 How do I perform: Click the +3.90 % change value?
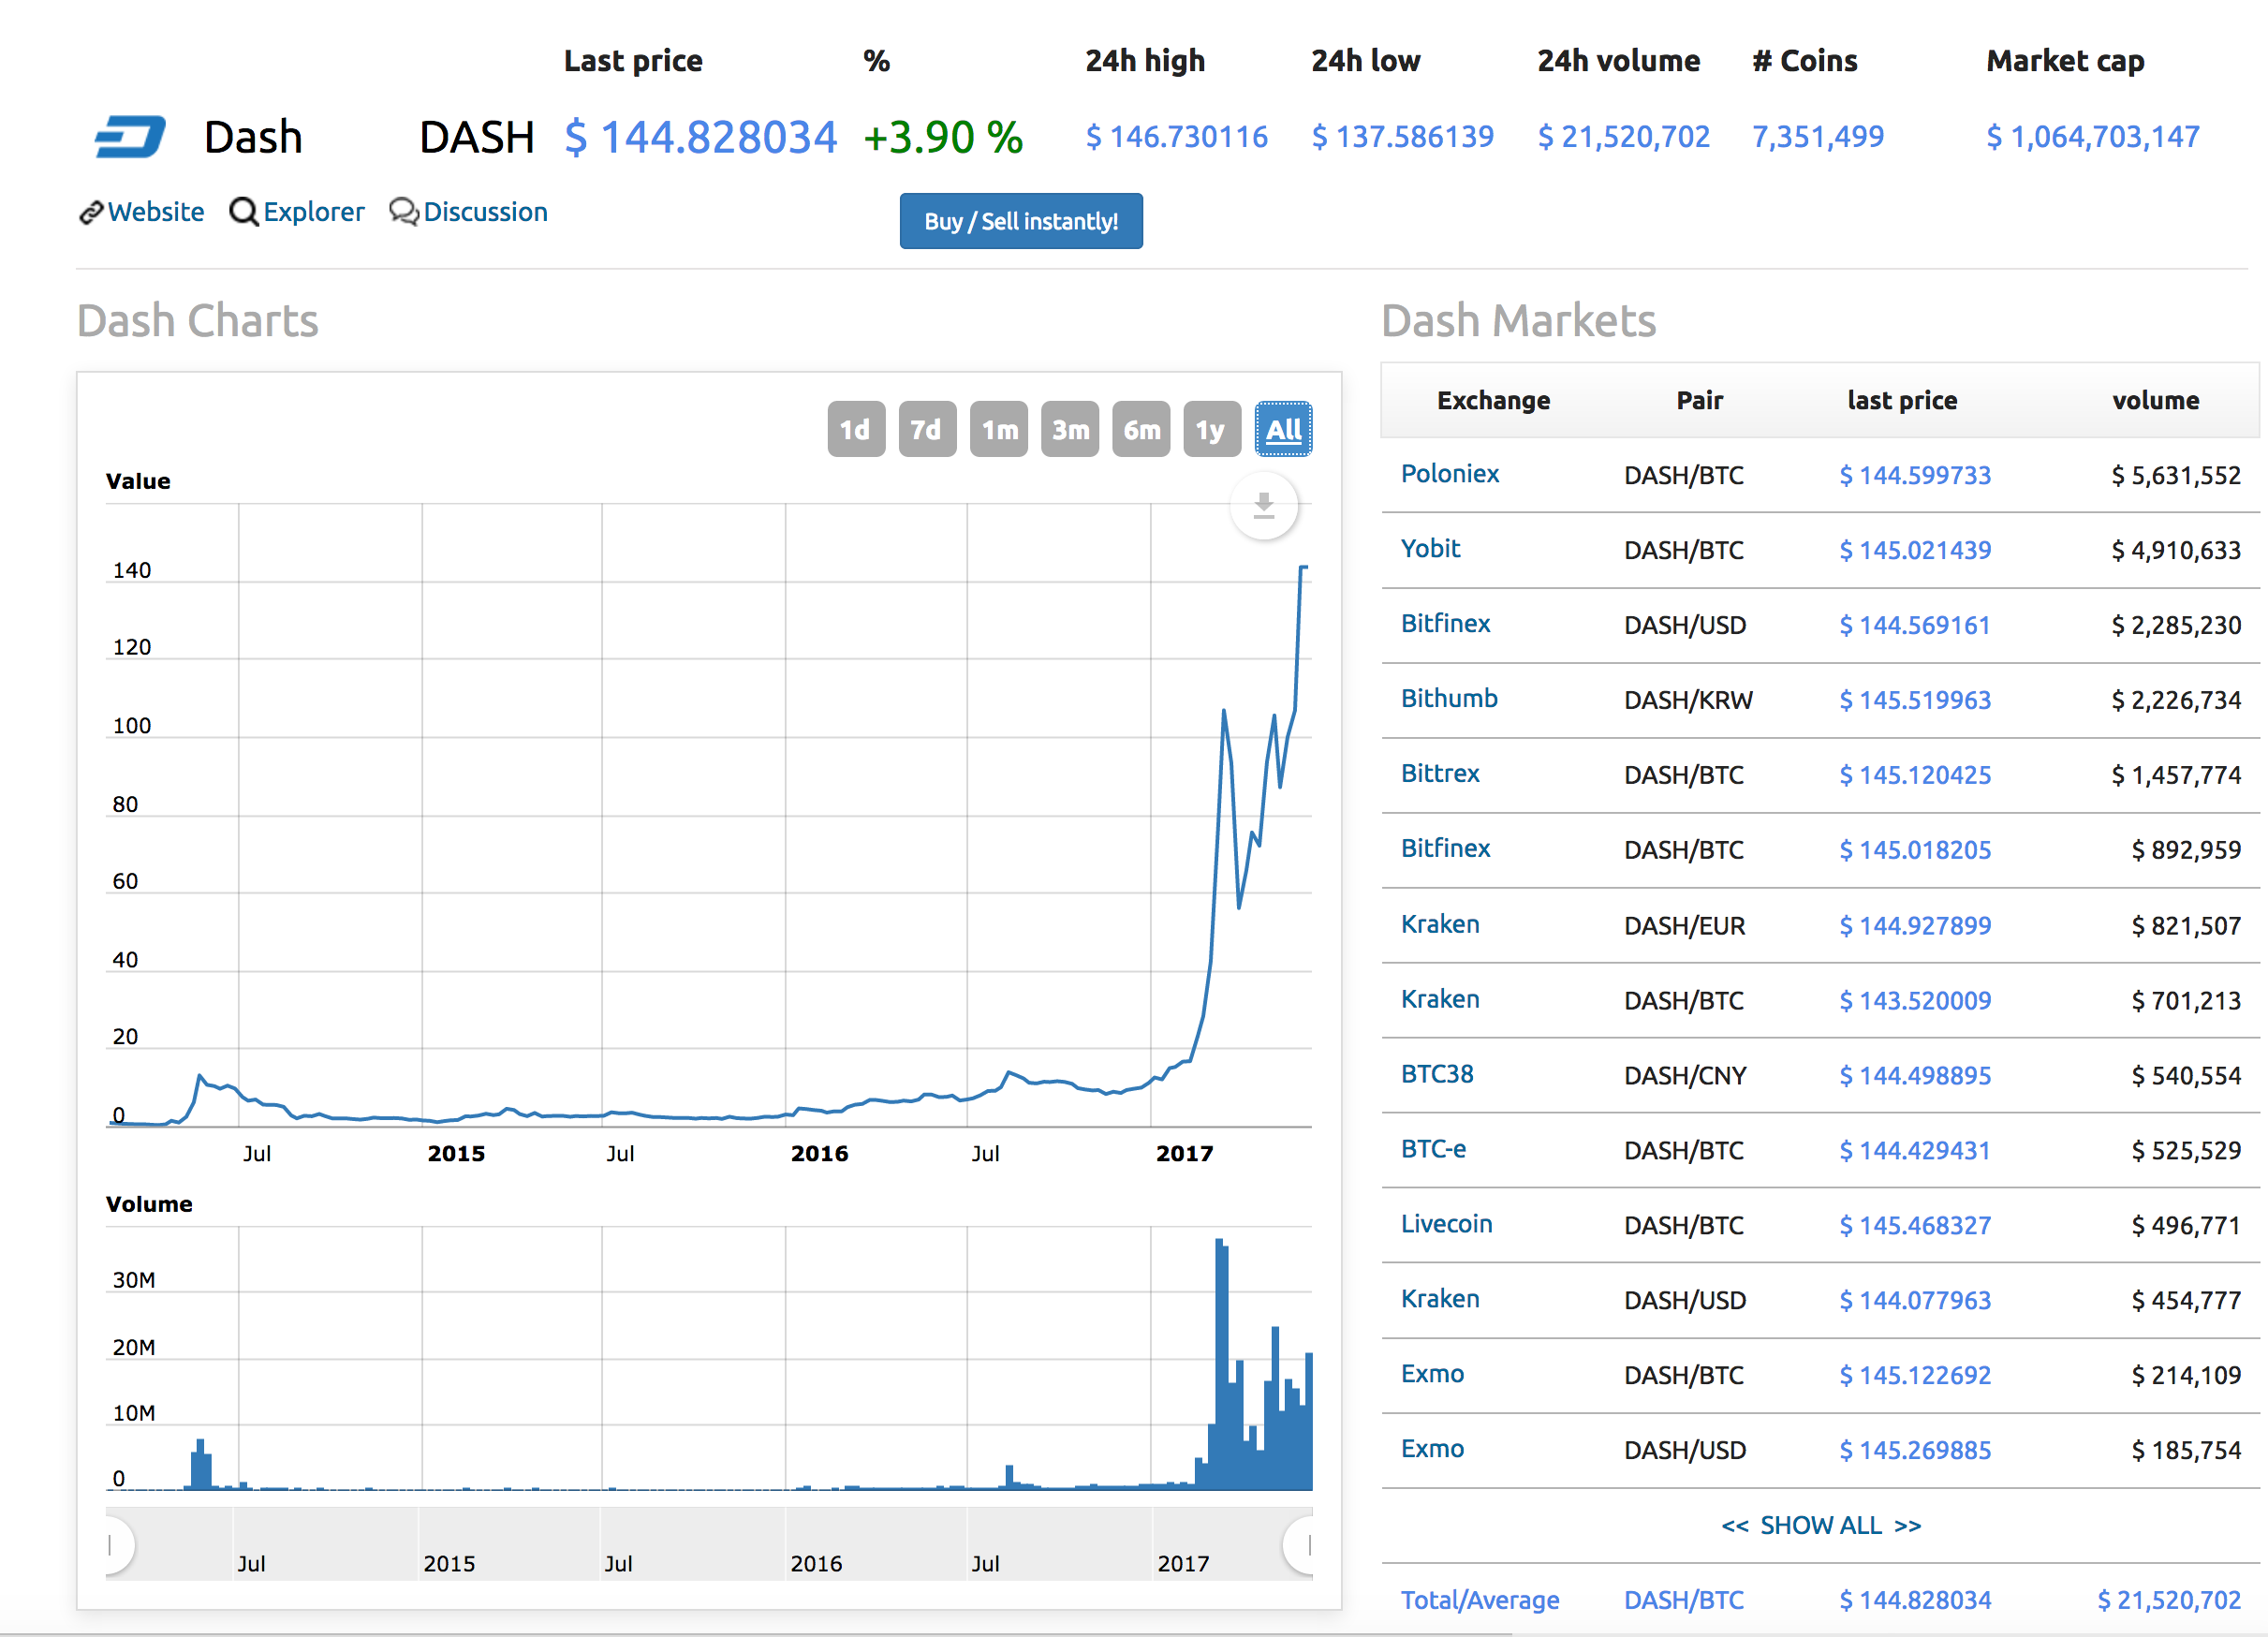943,137
